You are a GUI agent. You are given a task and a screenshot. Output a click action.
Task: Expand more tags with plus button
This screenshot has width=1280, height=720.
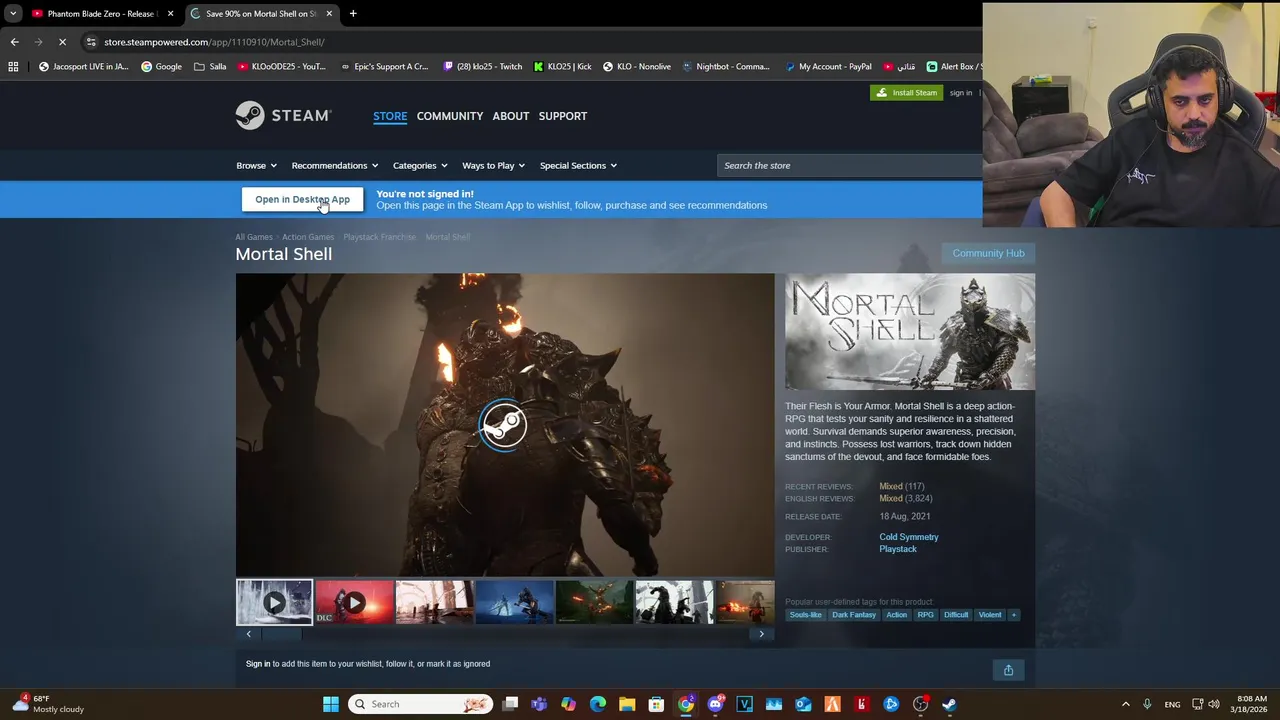pyautogui.click(x=1014, y=615)
